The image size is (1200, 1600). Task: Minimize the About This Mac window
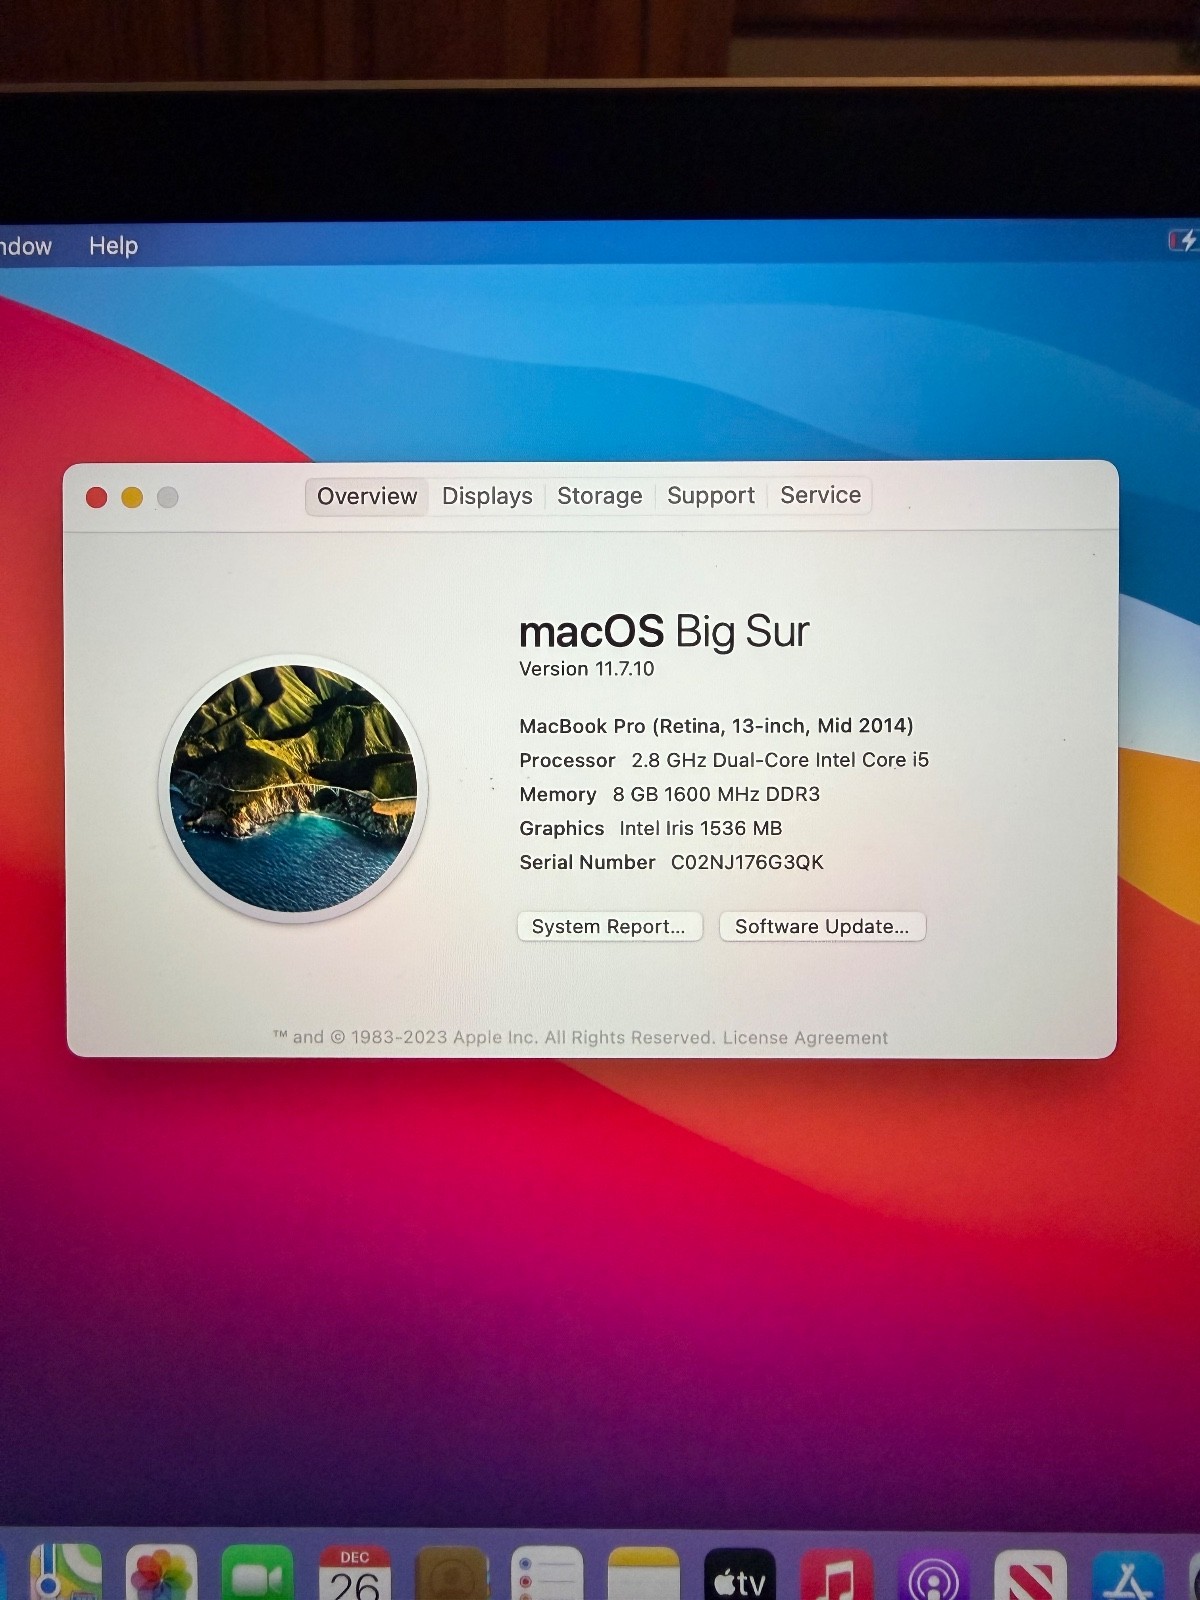click(132, 497)
